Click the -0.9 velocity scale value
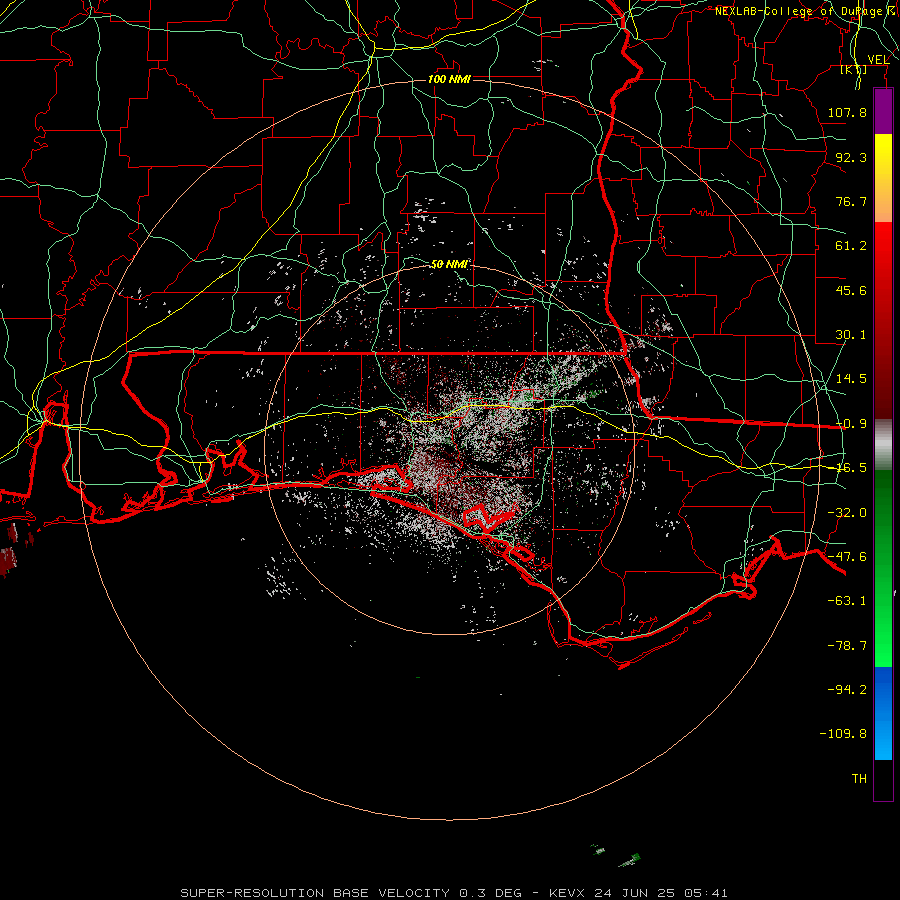900x900 pixels. pyautogui.click(x=851, y=424)
